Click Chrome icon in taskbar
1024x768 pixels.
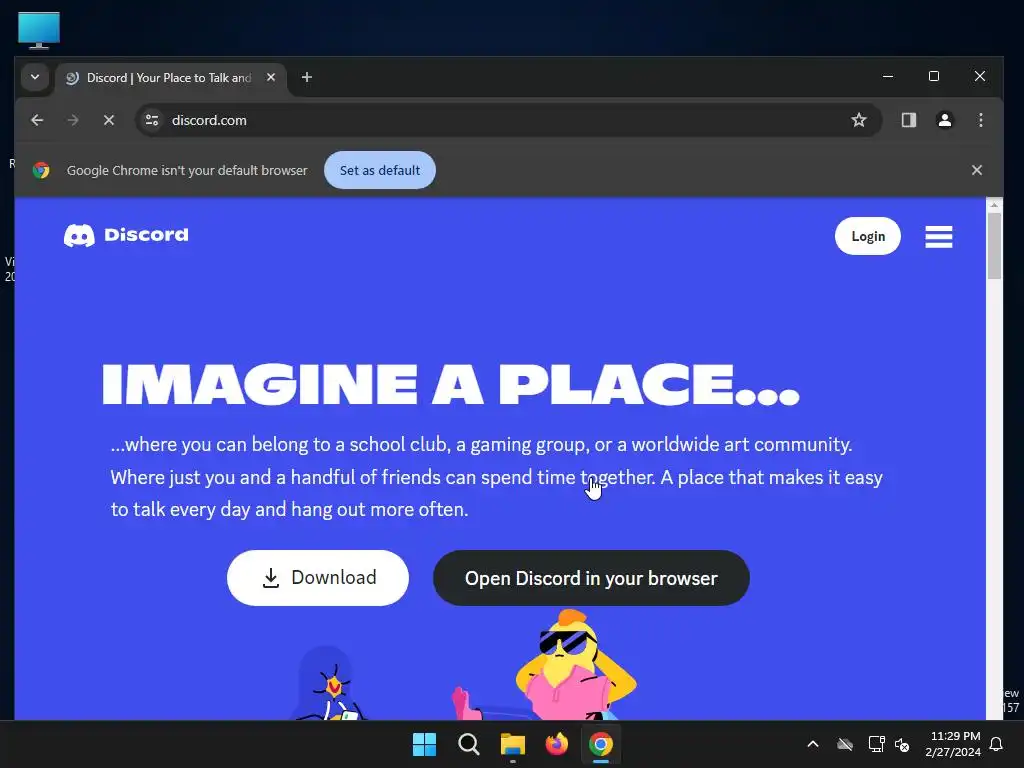click(x=601, y=744)
